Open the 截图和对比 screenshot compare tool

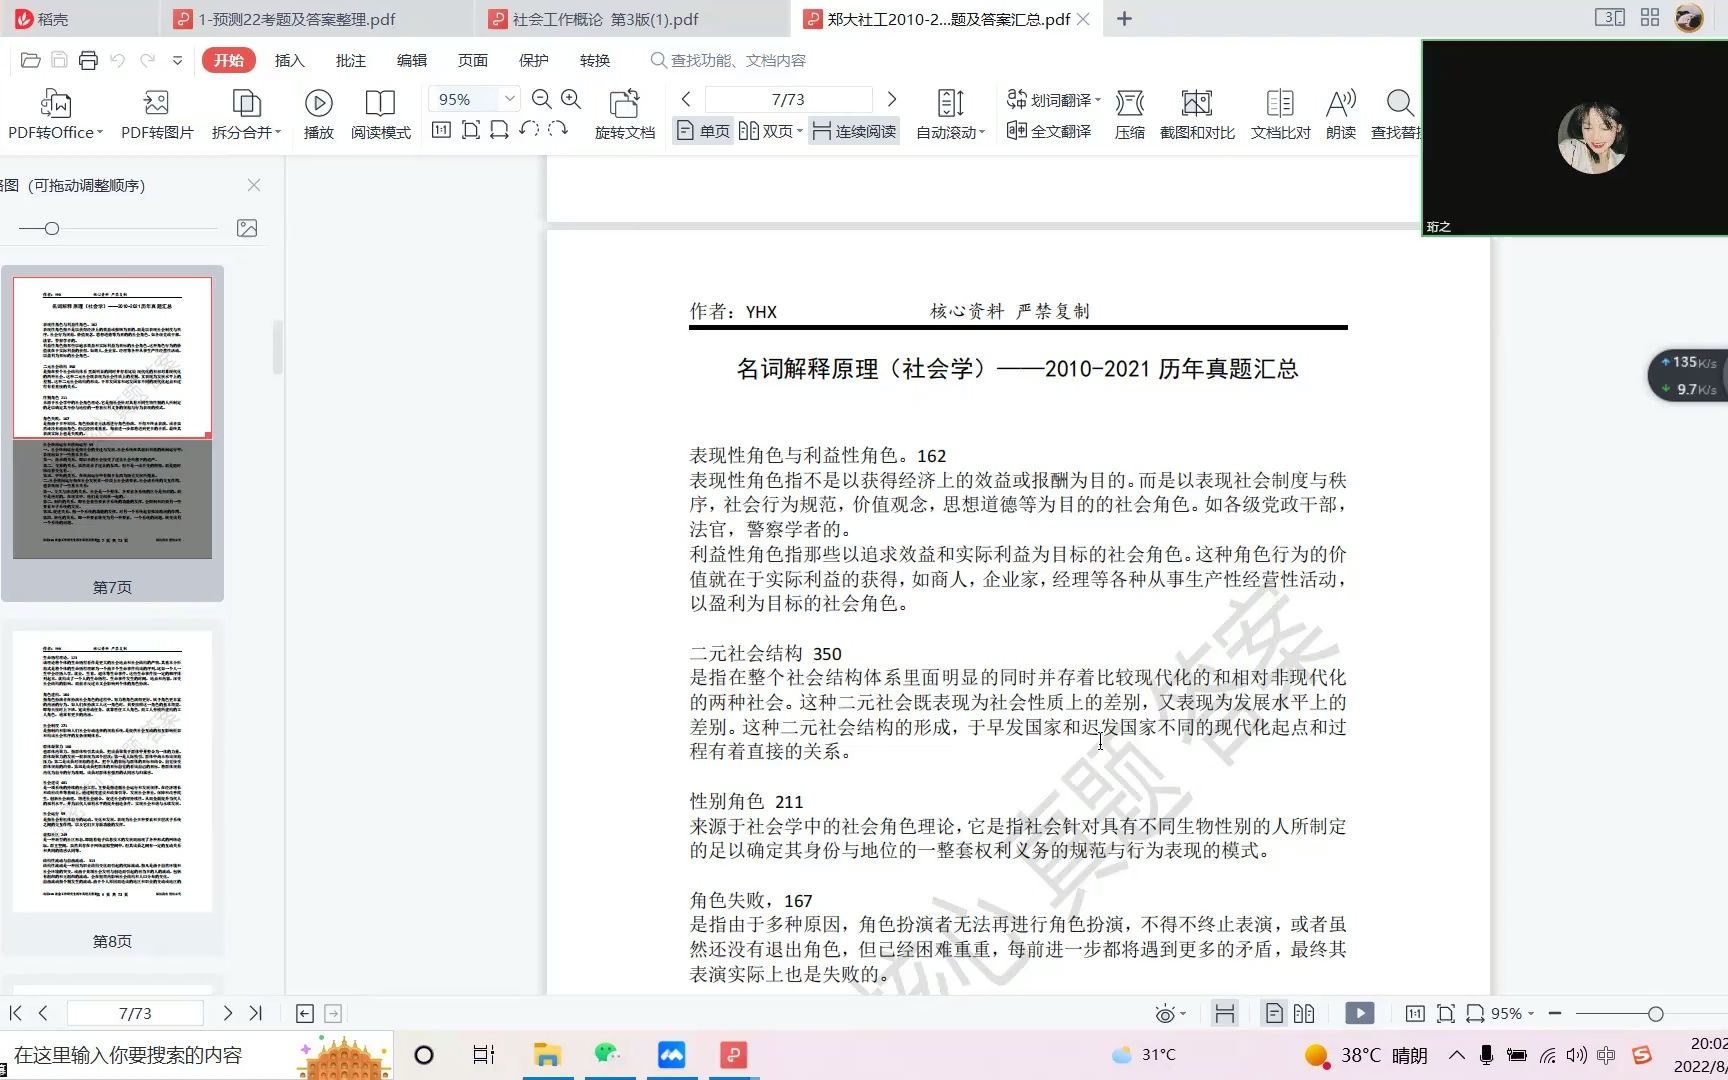click(1197, 114)
